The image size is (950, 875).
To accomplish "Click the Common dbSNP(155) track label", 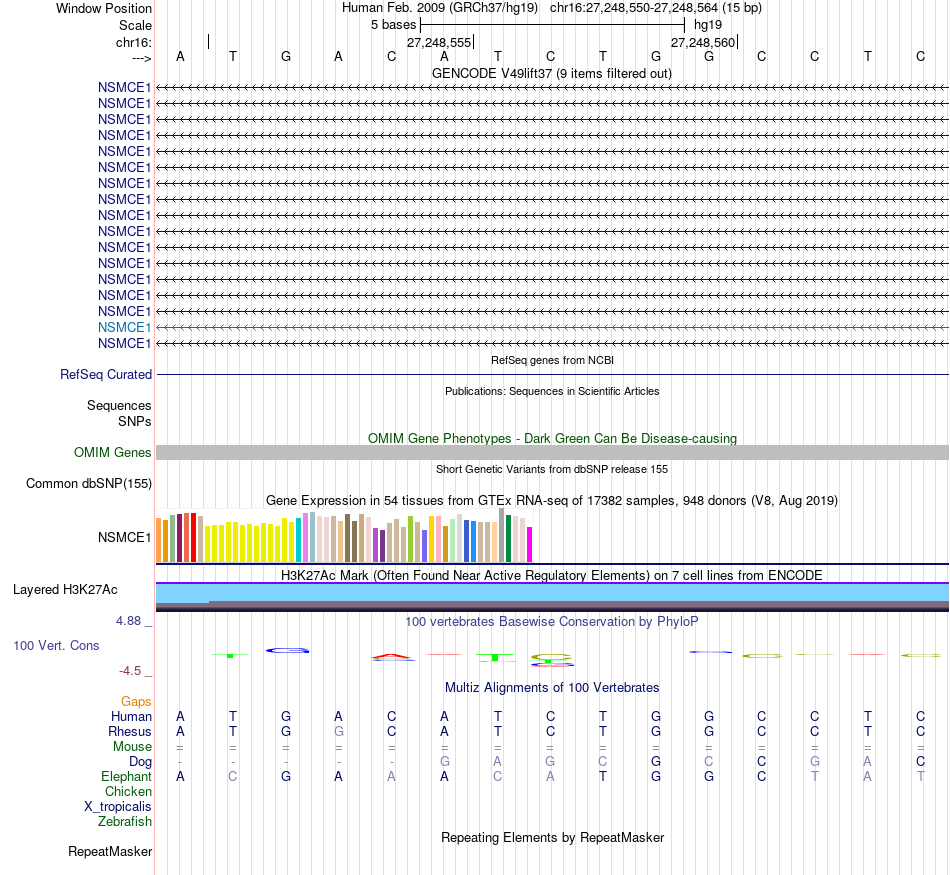I will click(88, 484).
